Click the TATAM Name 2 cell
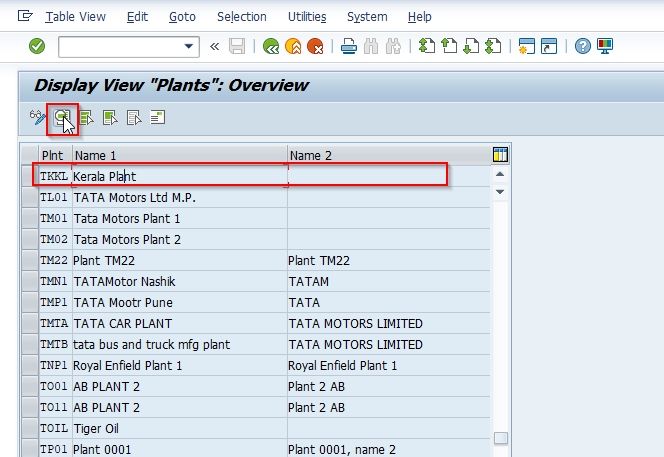The width and height of the screenshot is (664, 457). (x=389, y=281)
